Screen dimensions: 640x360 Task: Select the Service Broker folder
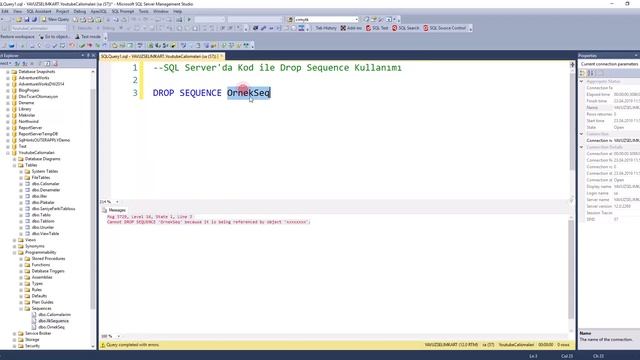[x=38, y=333]
